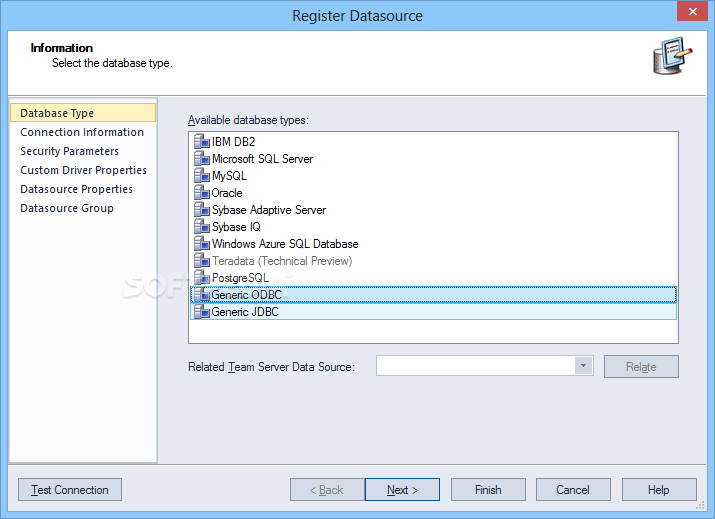
Task: Click inside Related Team Server Data Source field
Action: [x=475, y=366]
